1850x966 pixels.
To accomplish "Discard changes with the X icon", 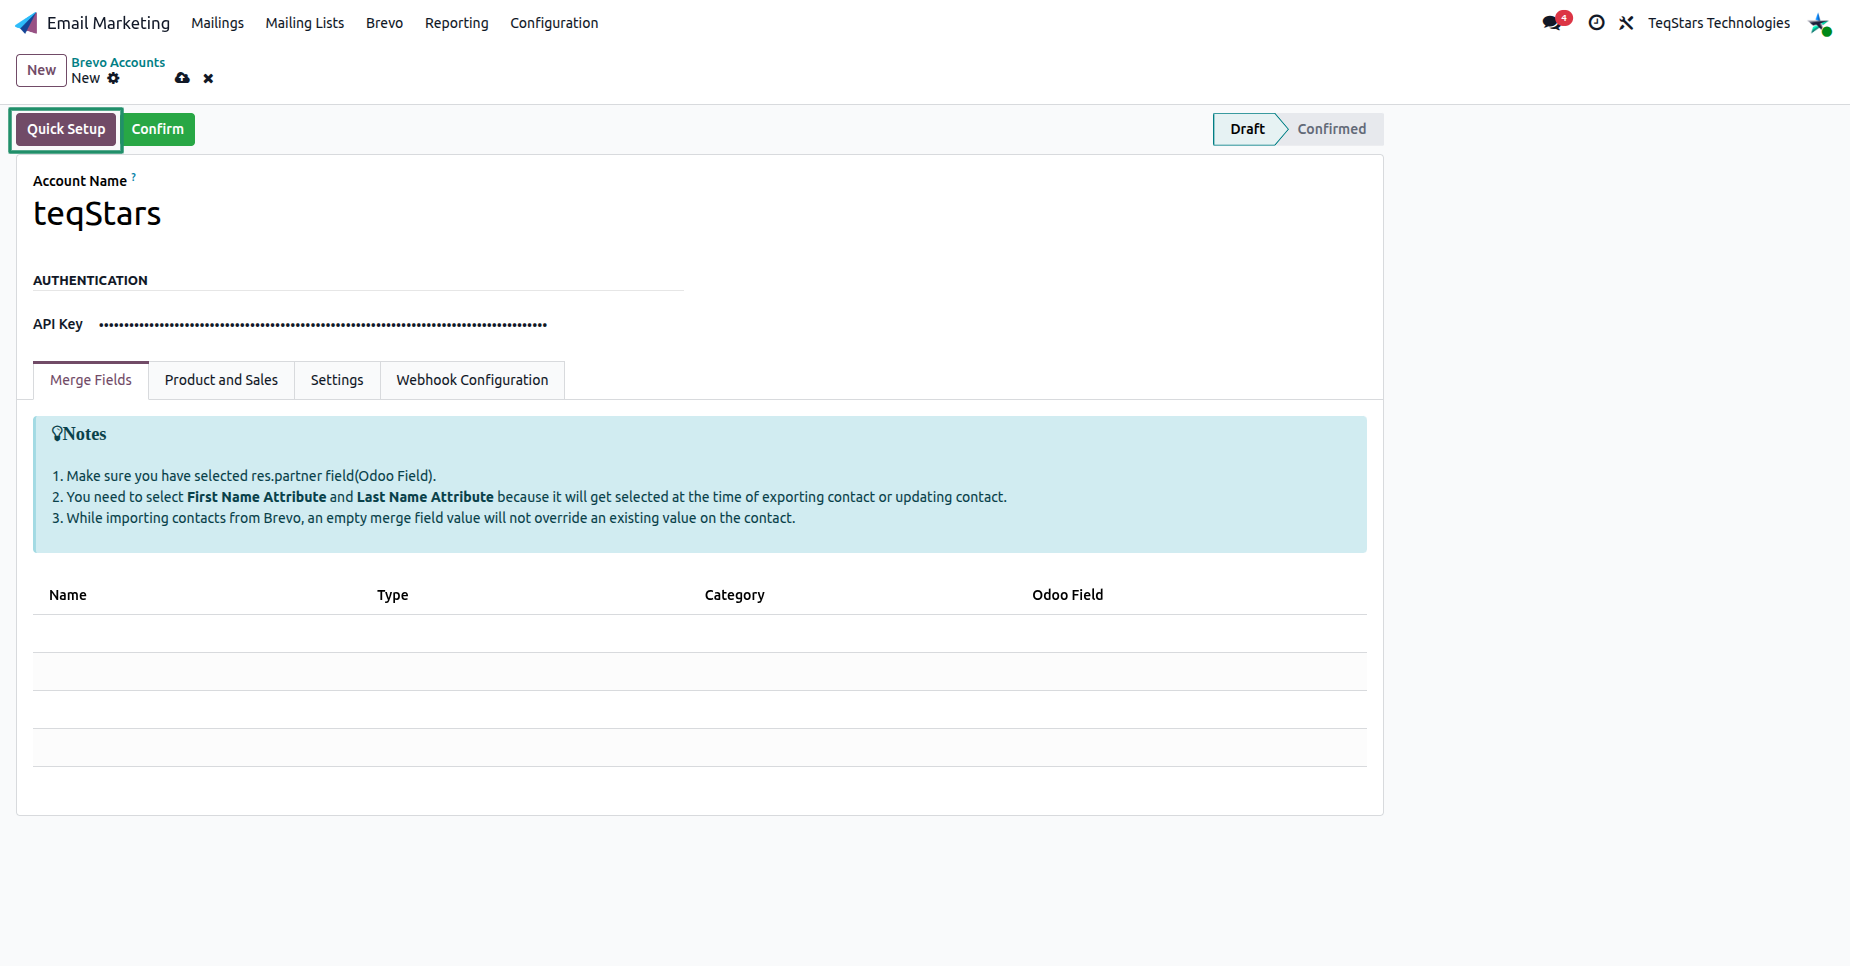I will tap(208, 78).
